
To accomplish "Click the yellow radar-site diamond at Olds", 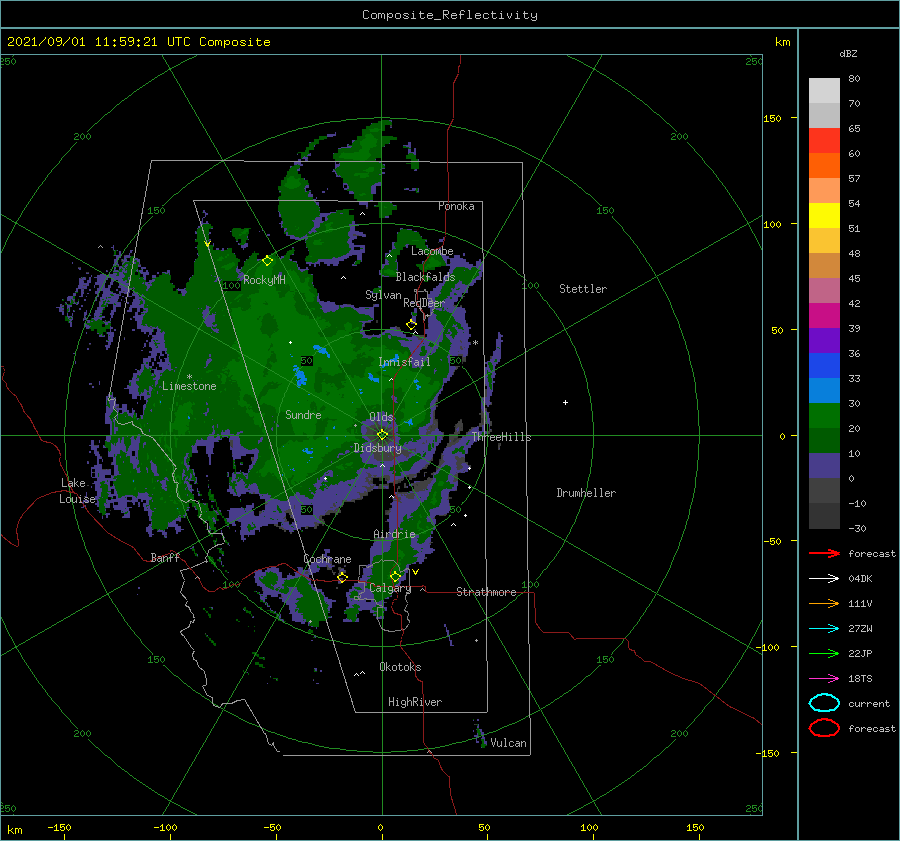I will tap(382, 435).
